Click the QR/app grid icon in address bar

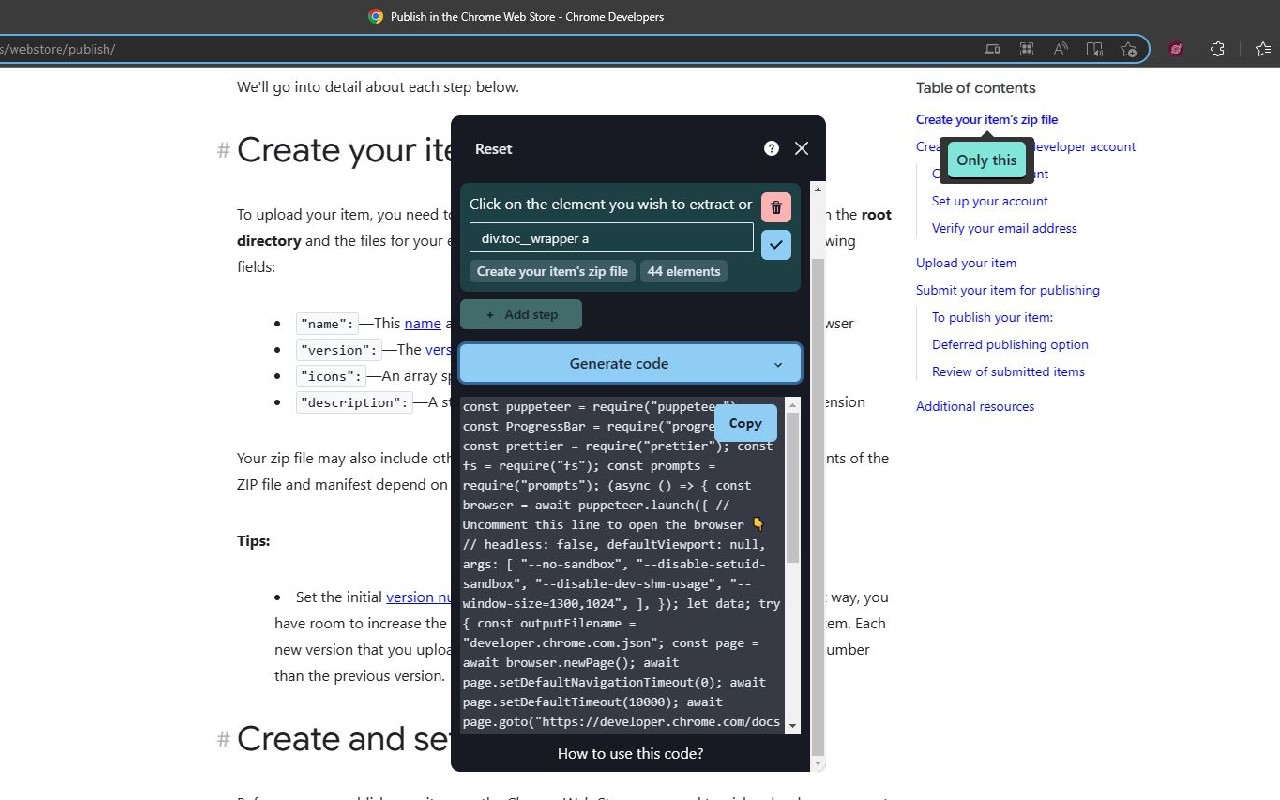[x=1026, y=49]
